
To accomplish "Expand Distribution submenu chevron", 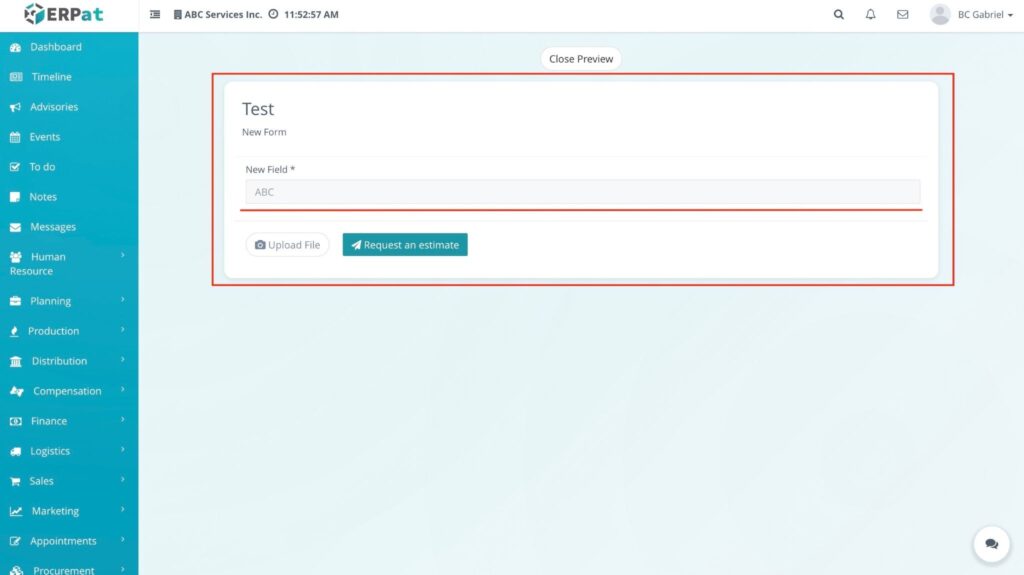I will click(122, 360).
